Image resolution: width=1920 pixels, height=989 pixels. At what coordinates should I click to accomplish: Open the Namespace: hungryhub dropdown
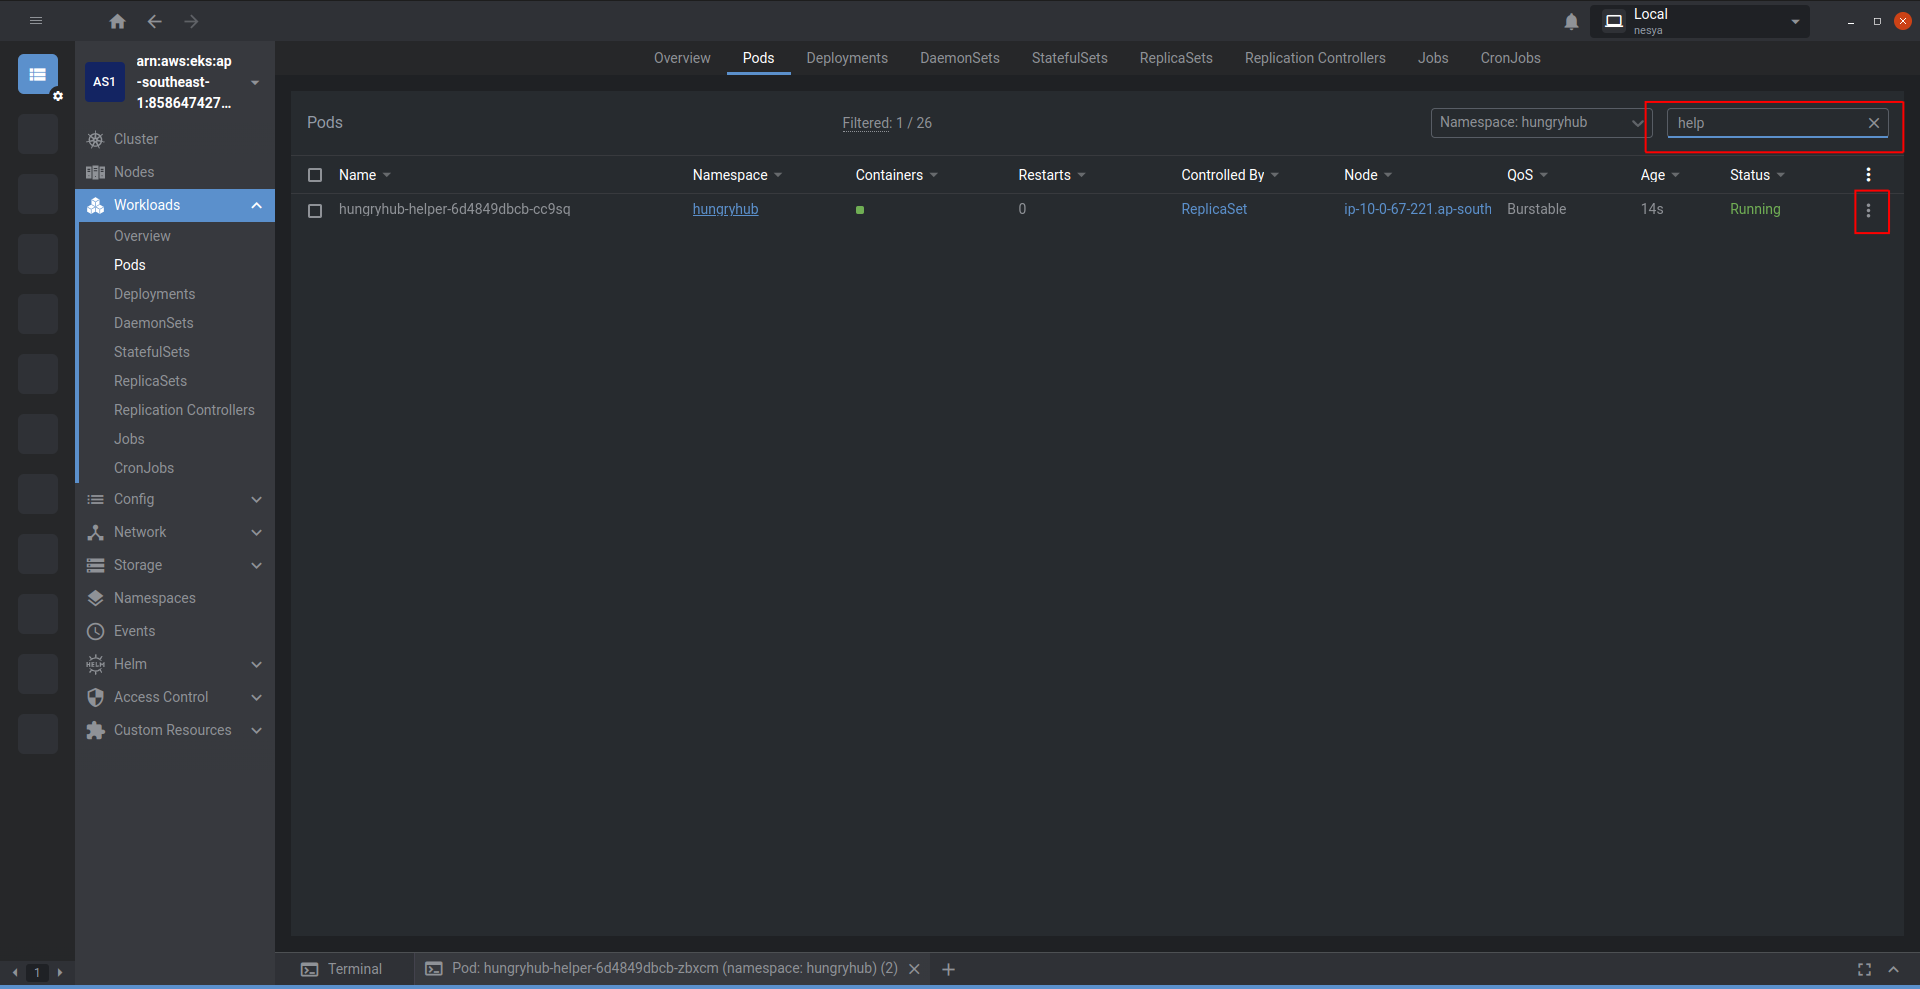pos(1539,123)
